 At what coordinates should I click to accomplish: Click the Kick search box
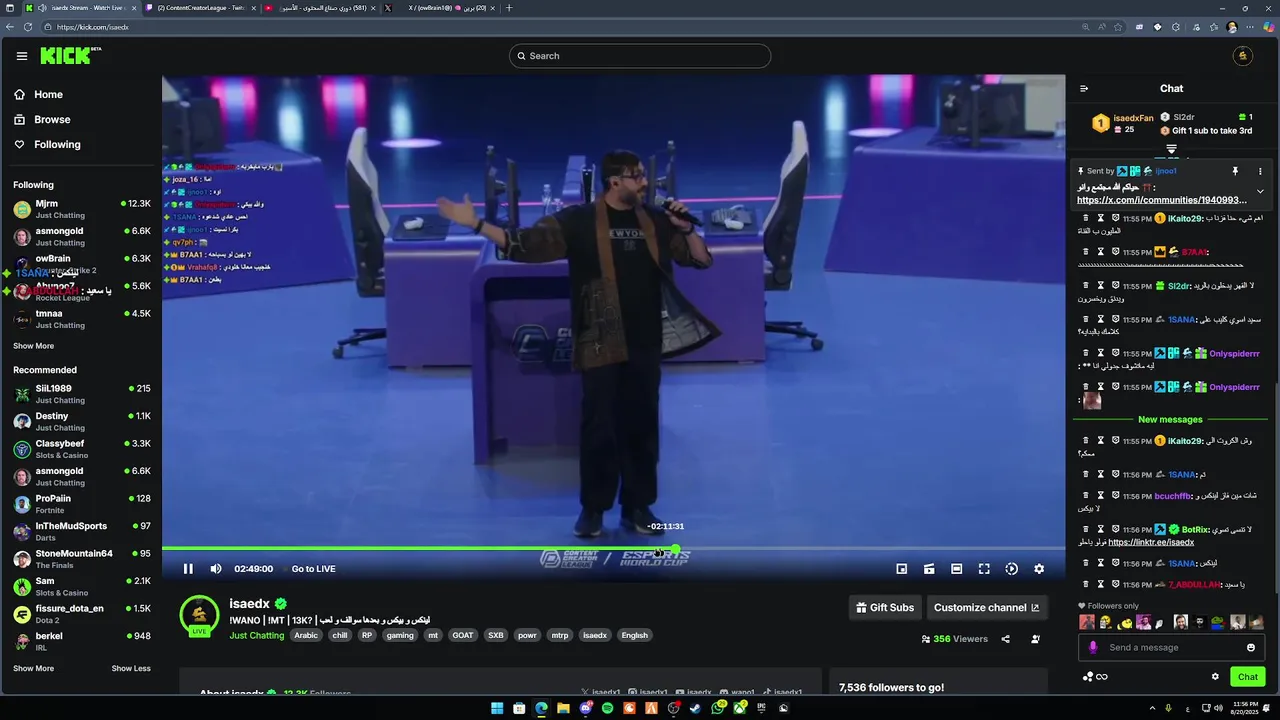pos(640,56)
